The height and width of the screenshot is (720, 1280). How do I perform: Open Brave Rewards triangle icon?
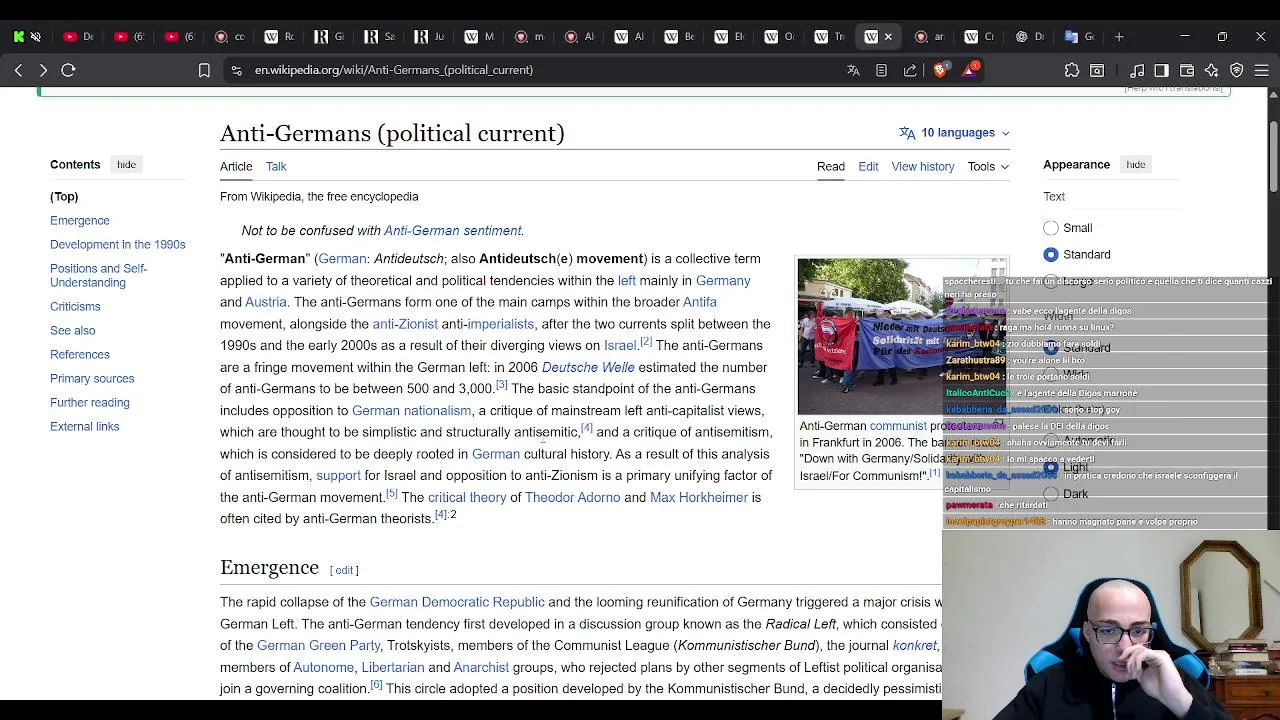coord(970,70)
